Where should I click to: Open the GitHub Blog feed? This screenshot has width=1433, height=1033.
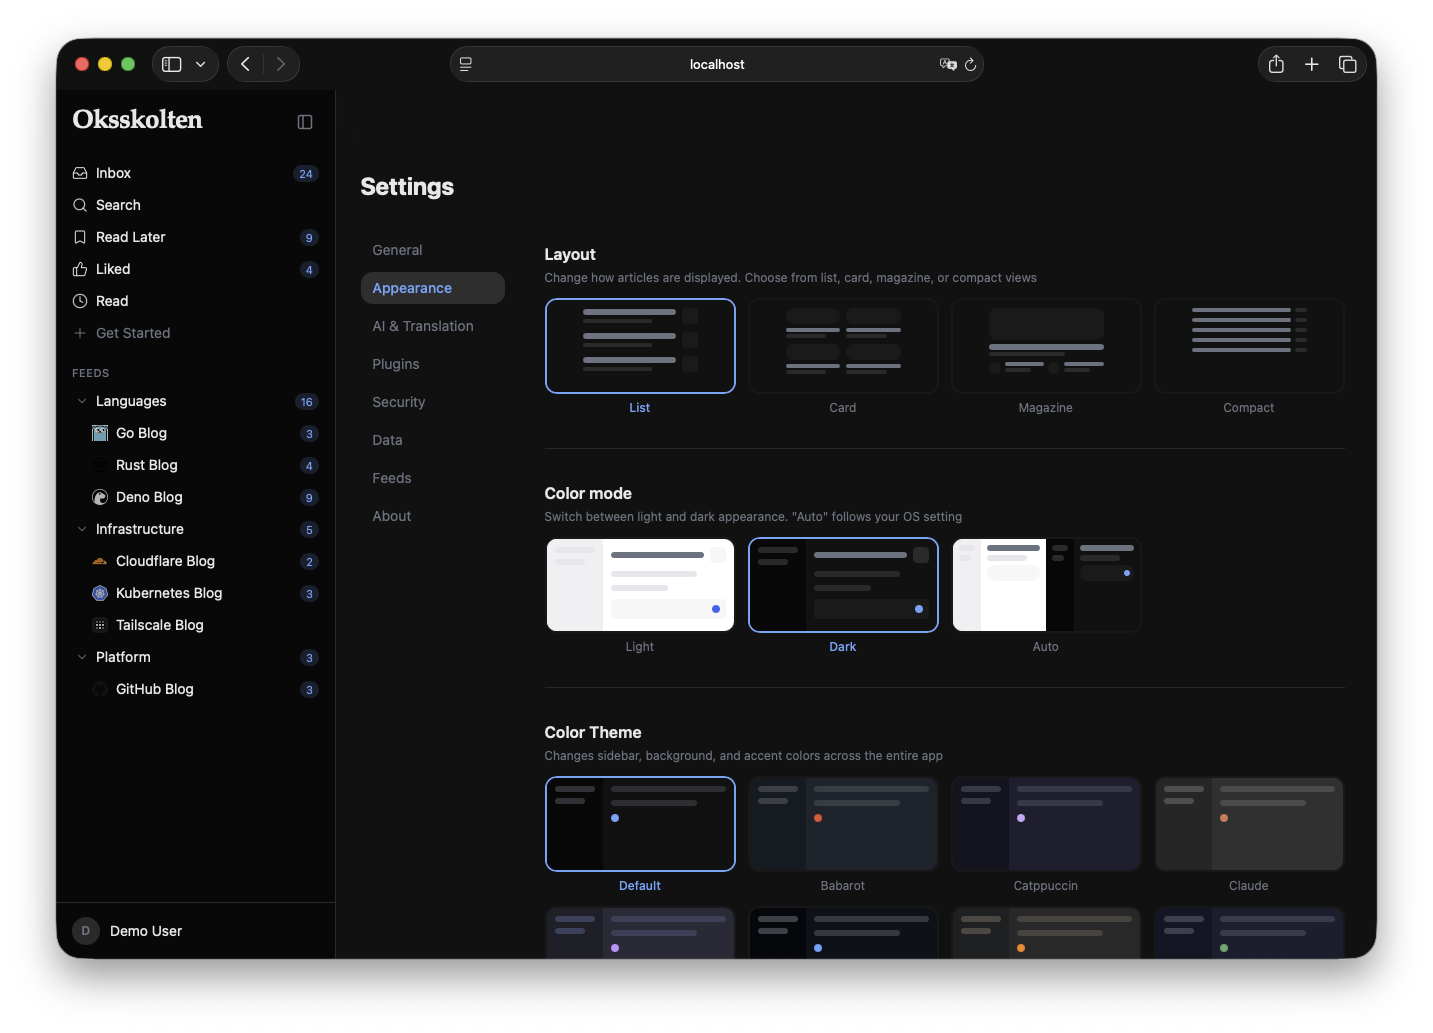[x=155, y=689]
